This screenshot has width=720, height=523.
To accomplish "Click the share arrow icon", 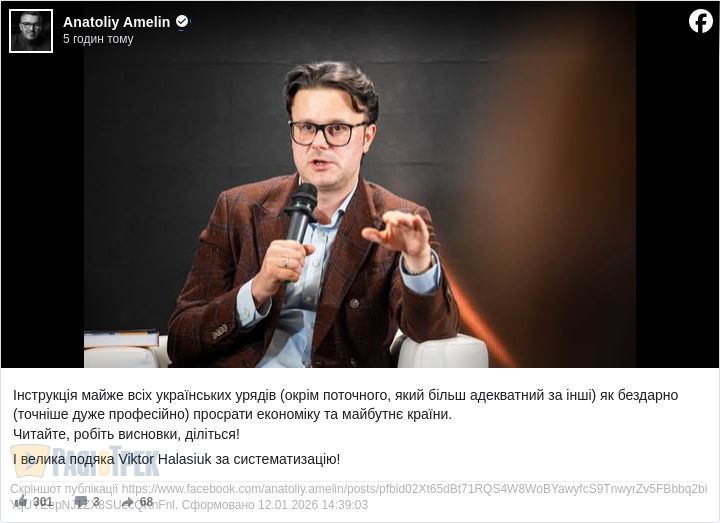I will pyautogui.click(x=128, y=502).
